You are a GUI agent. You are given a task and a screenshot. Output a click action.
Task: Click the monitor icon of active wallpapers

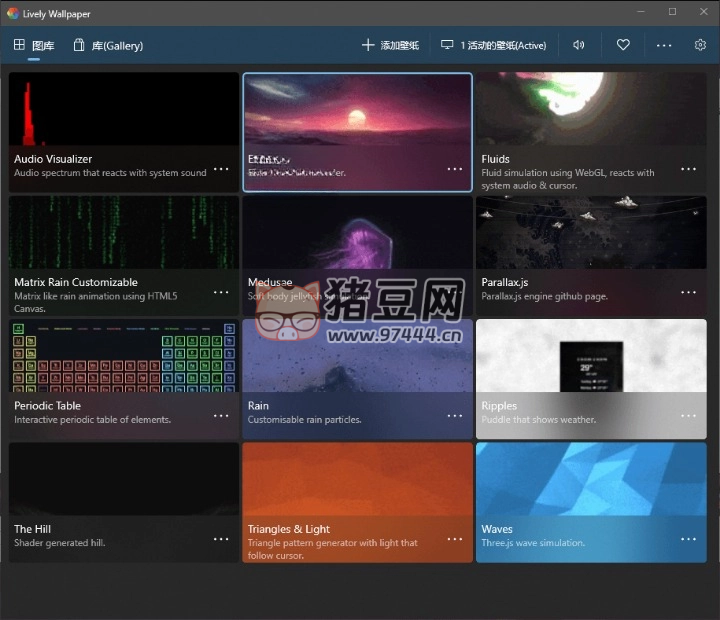point(447,45)
